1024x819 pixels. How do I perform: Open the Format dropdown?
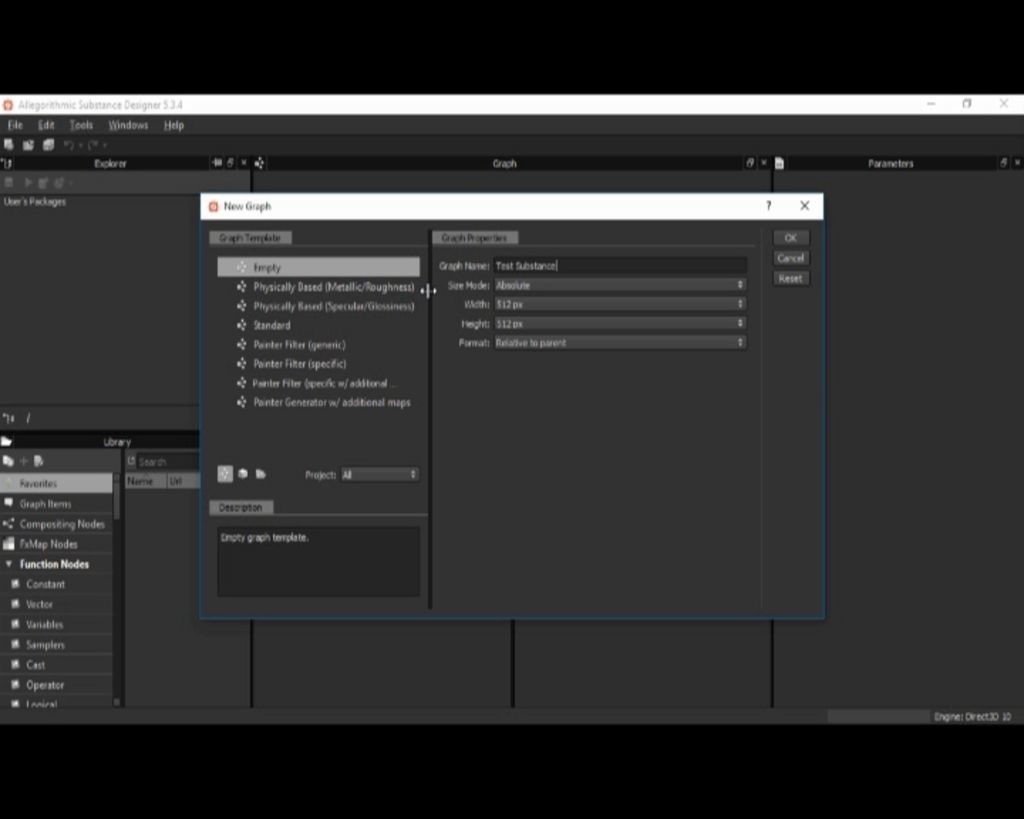point(620,342)
